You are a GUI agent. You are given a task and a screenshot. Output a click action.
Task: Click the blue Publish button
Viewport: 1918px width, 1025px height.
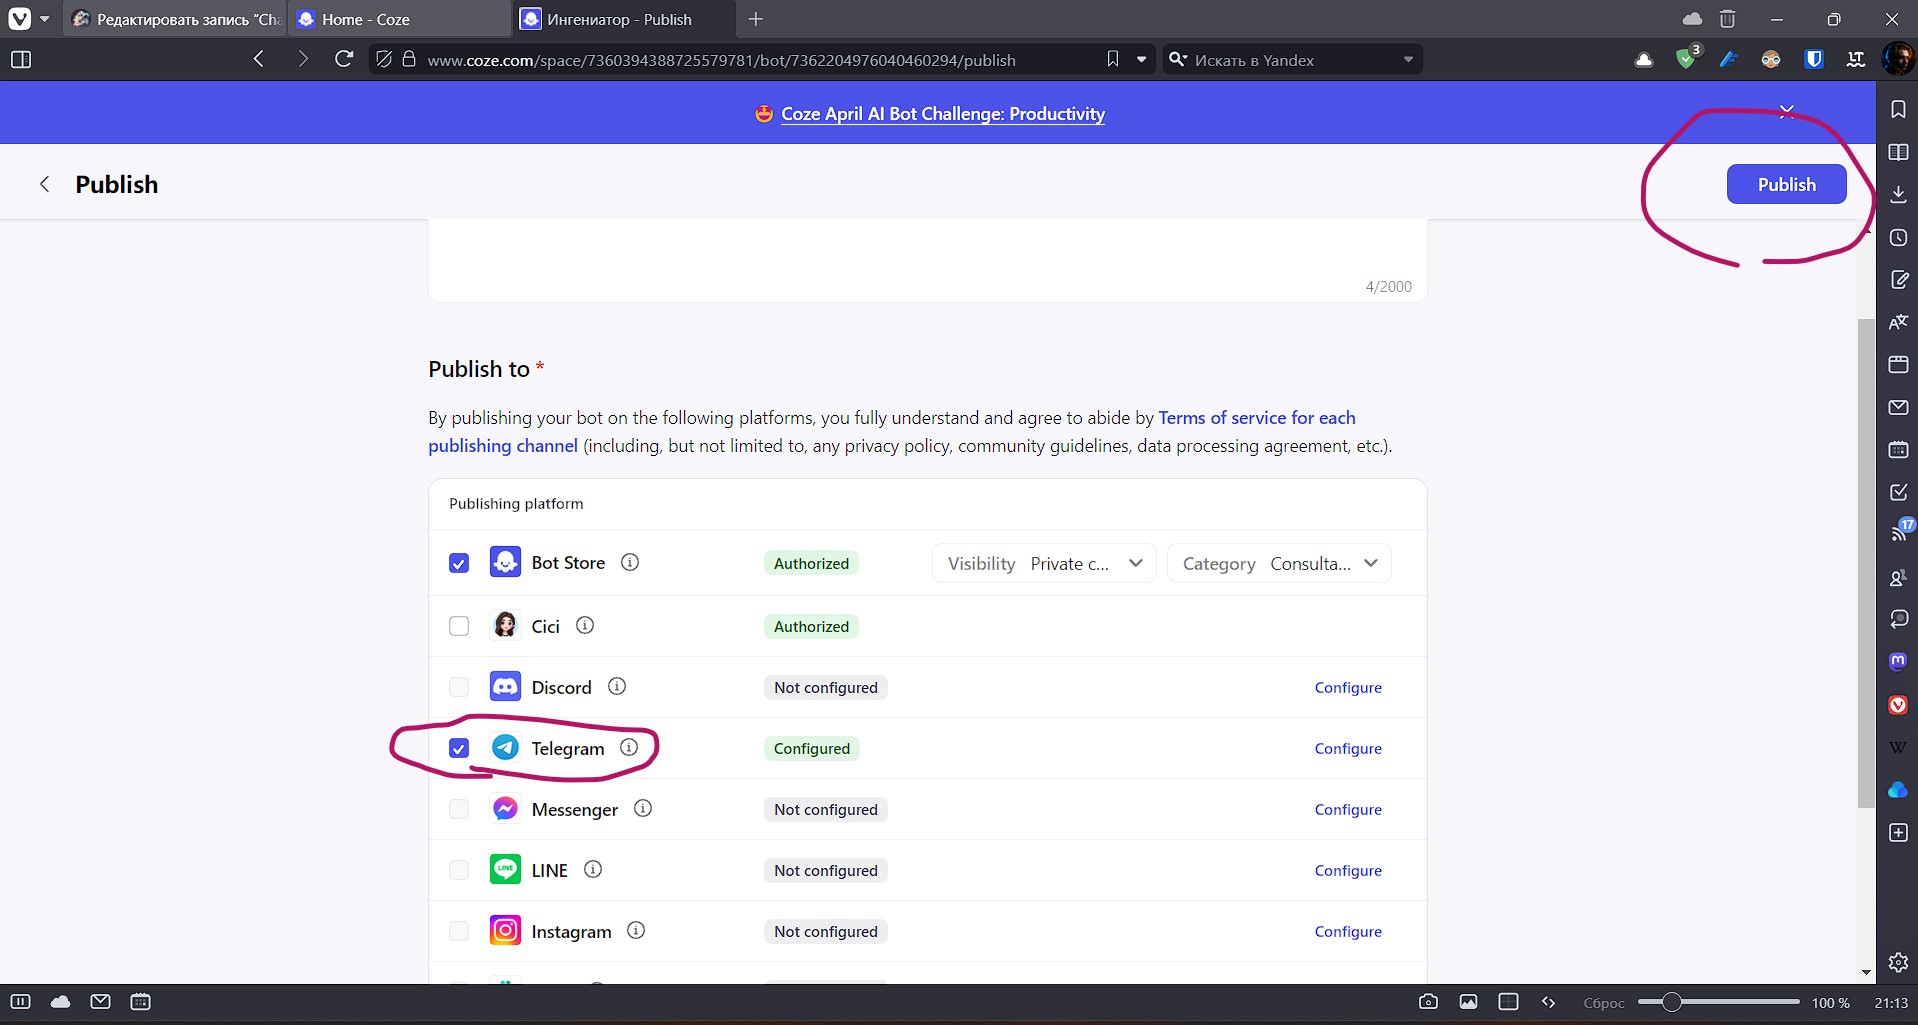(1786, 184)
